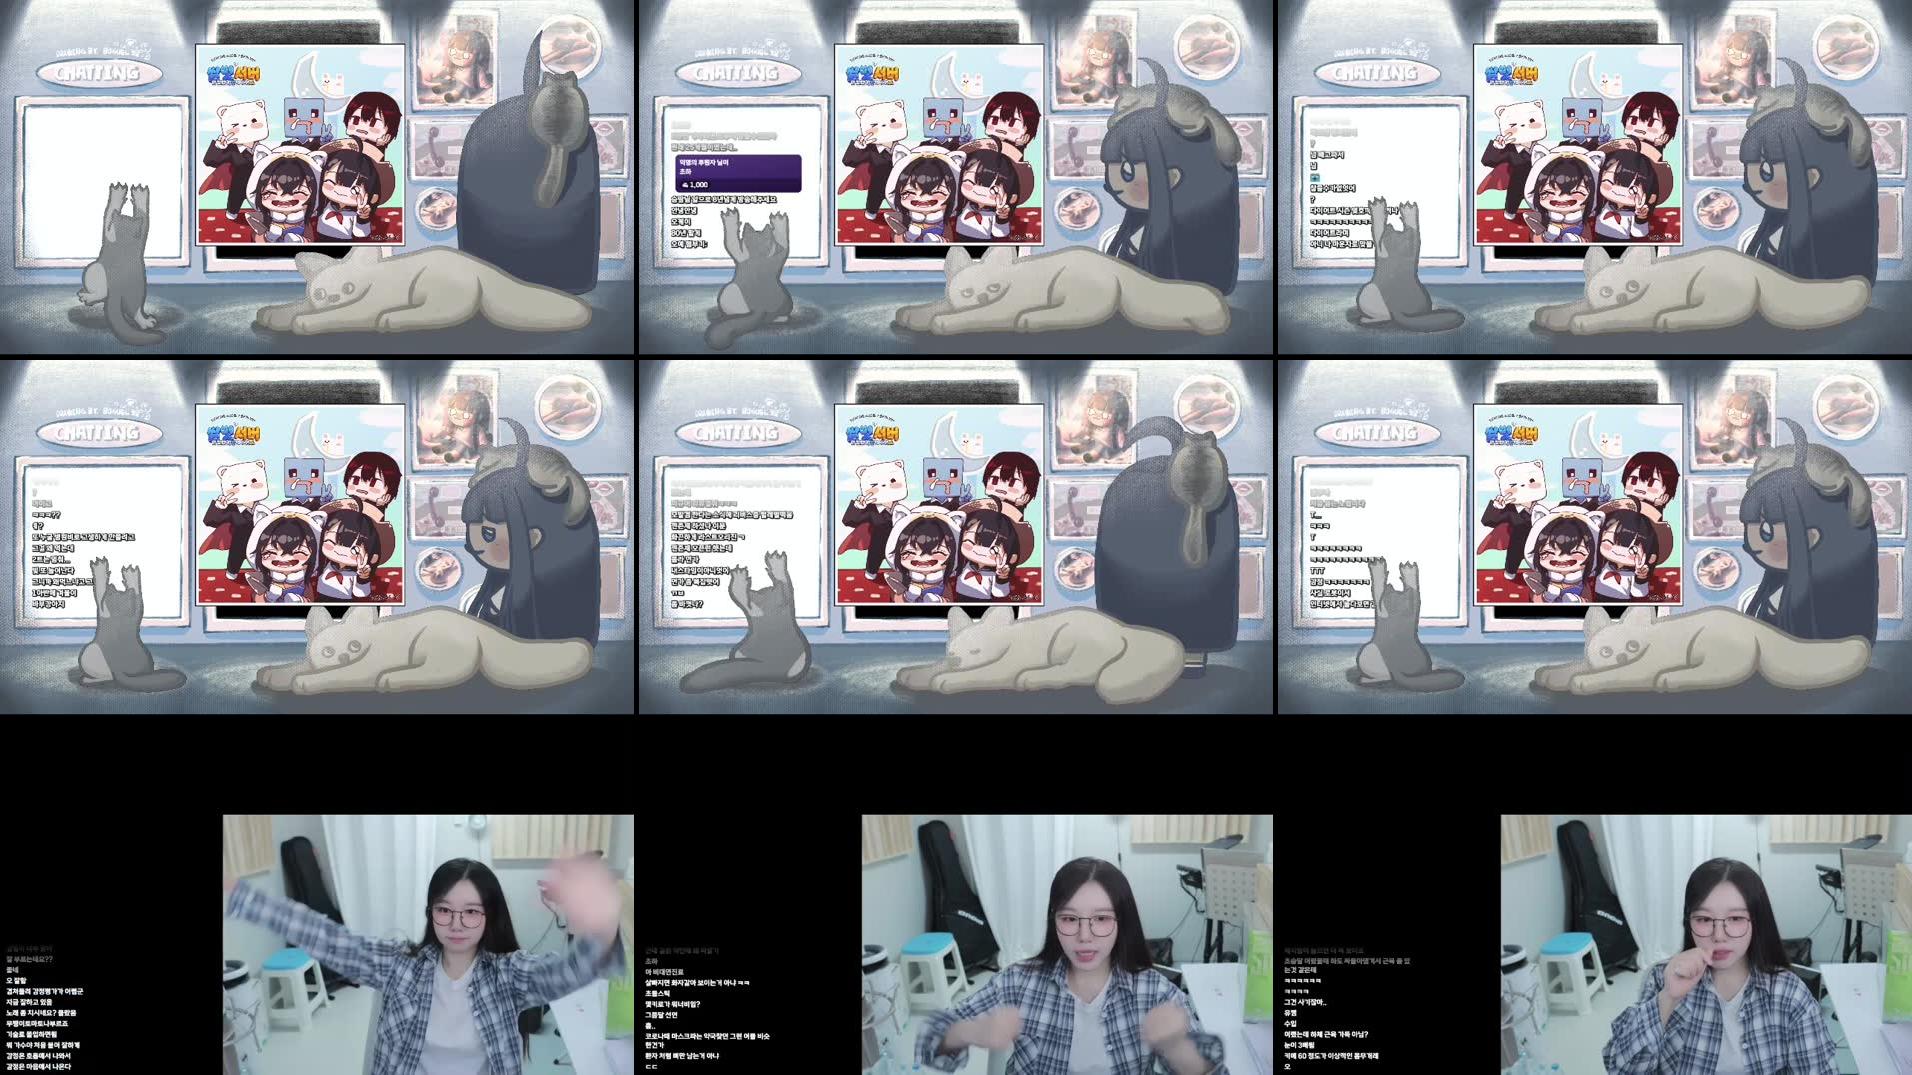The width and height of the screenshot is (1912, 1075).
Task: Click the chat line 'ㄷㄷ'
Action: (651, 1067)
